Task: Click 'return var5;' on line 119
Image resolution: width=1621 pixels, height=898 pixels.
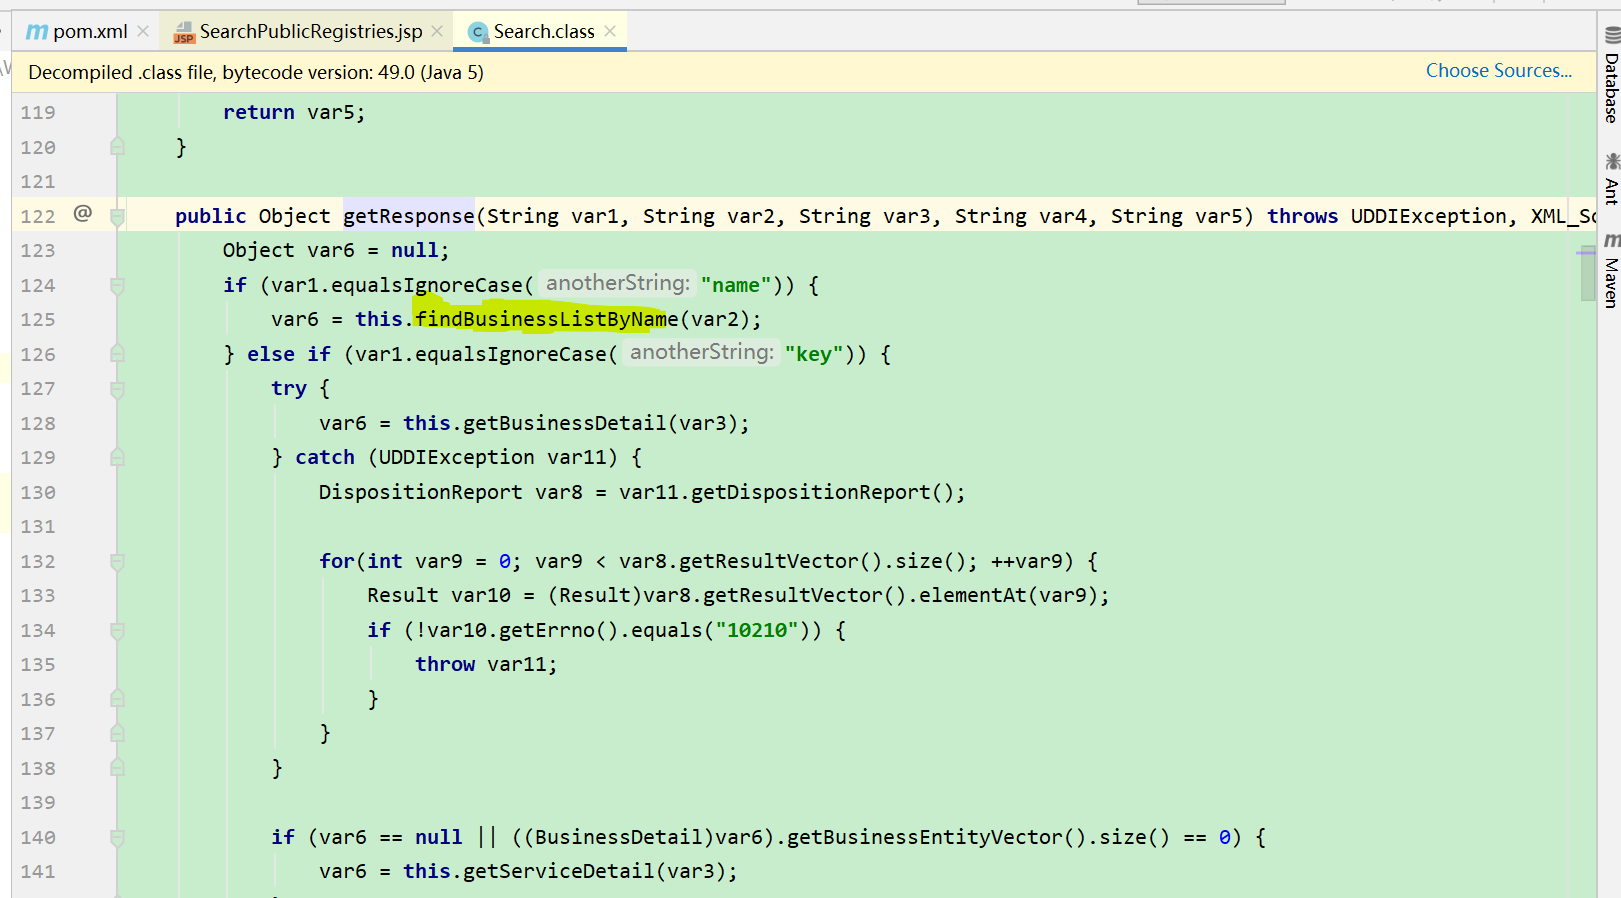Action: tap(294, 112)
